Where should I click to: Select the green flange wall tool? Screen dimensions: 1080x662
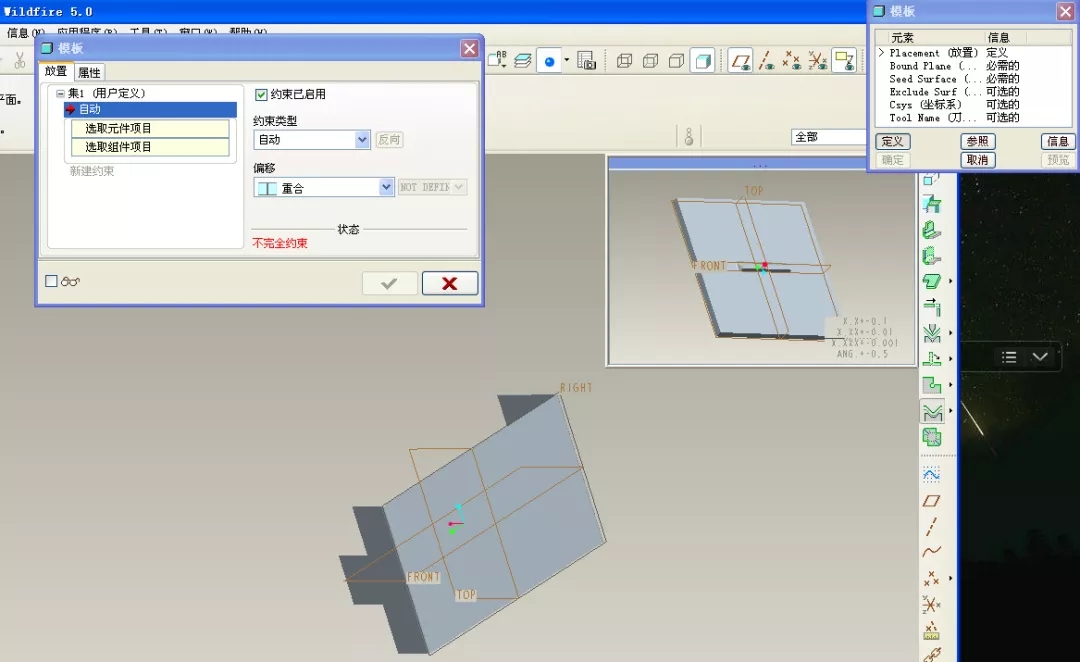coord(932,230)
